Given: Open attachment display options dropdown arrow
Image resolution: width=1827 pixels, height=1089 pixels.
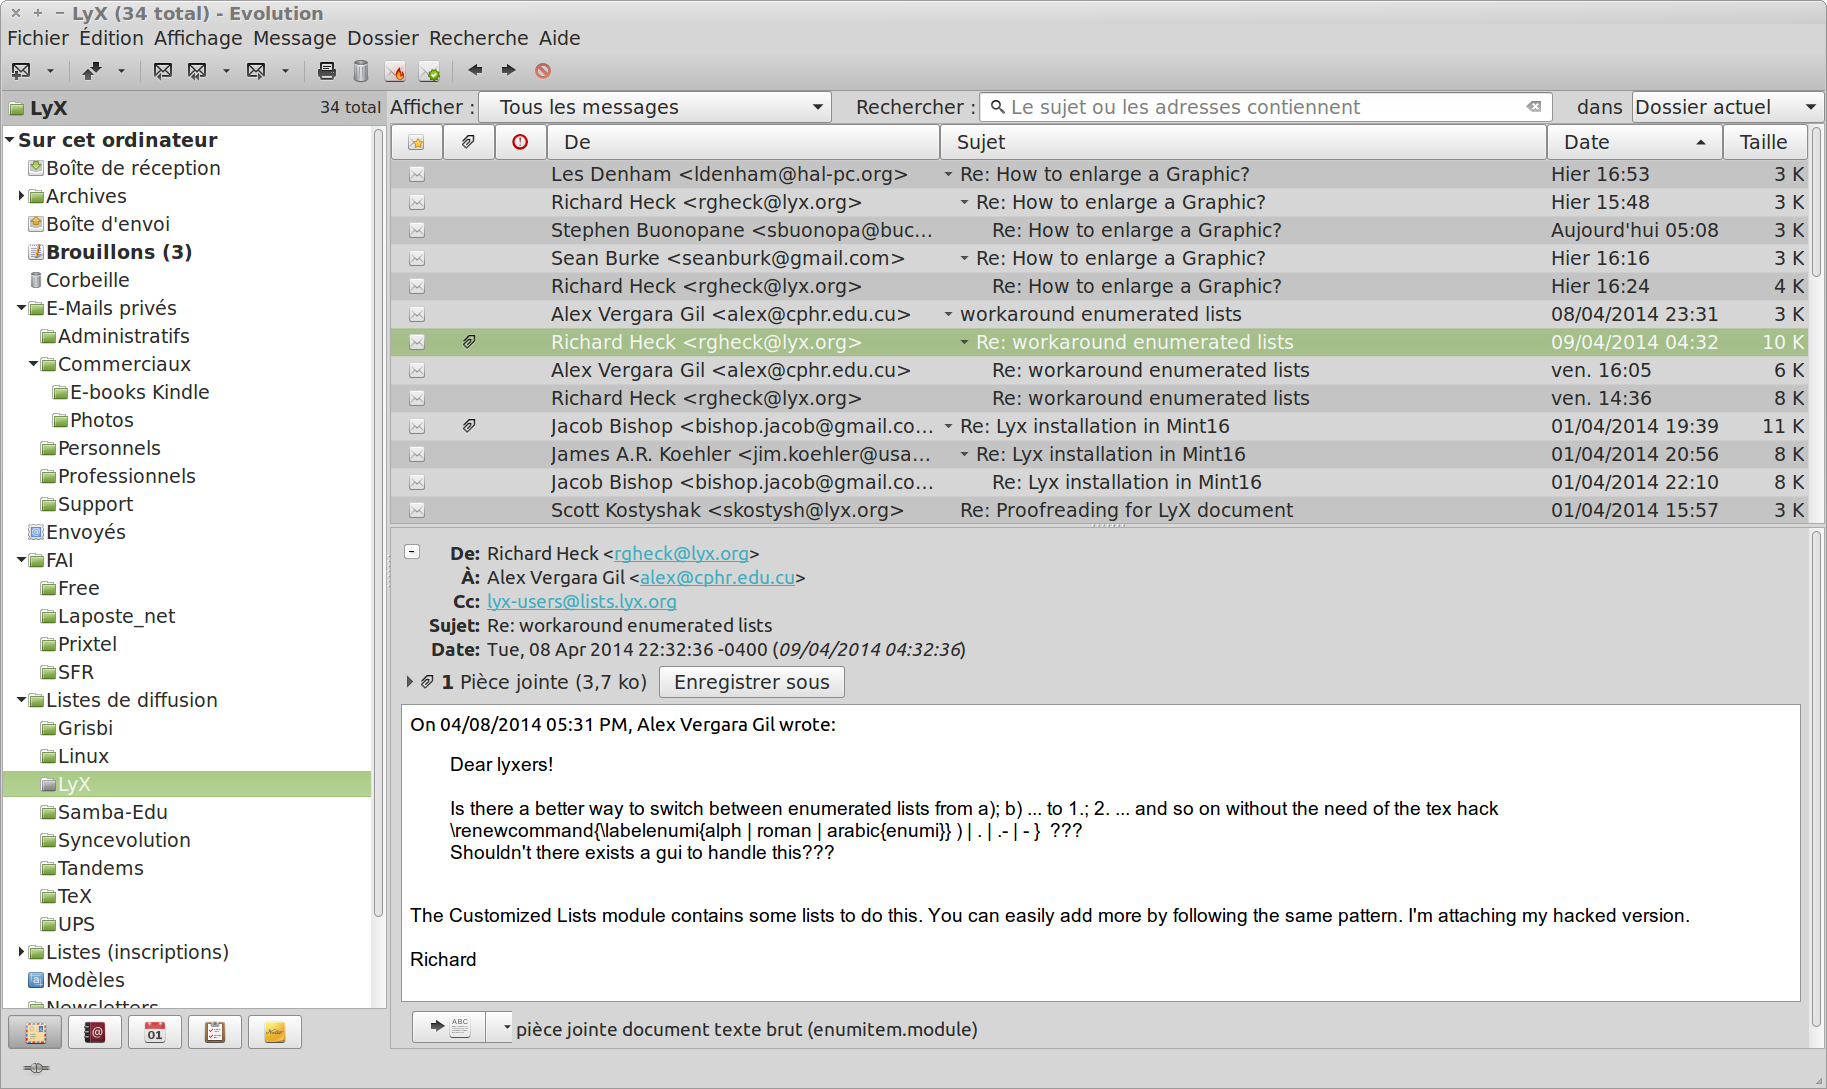Looking at the screenshot, I should tap(506, 1027).
